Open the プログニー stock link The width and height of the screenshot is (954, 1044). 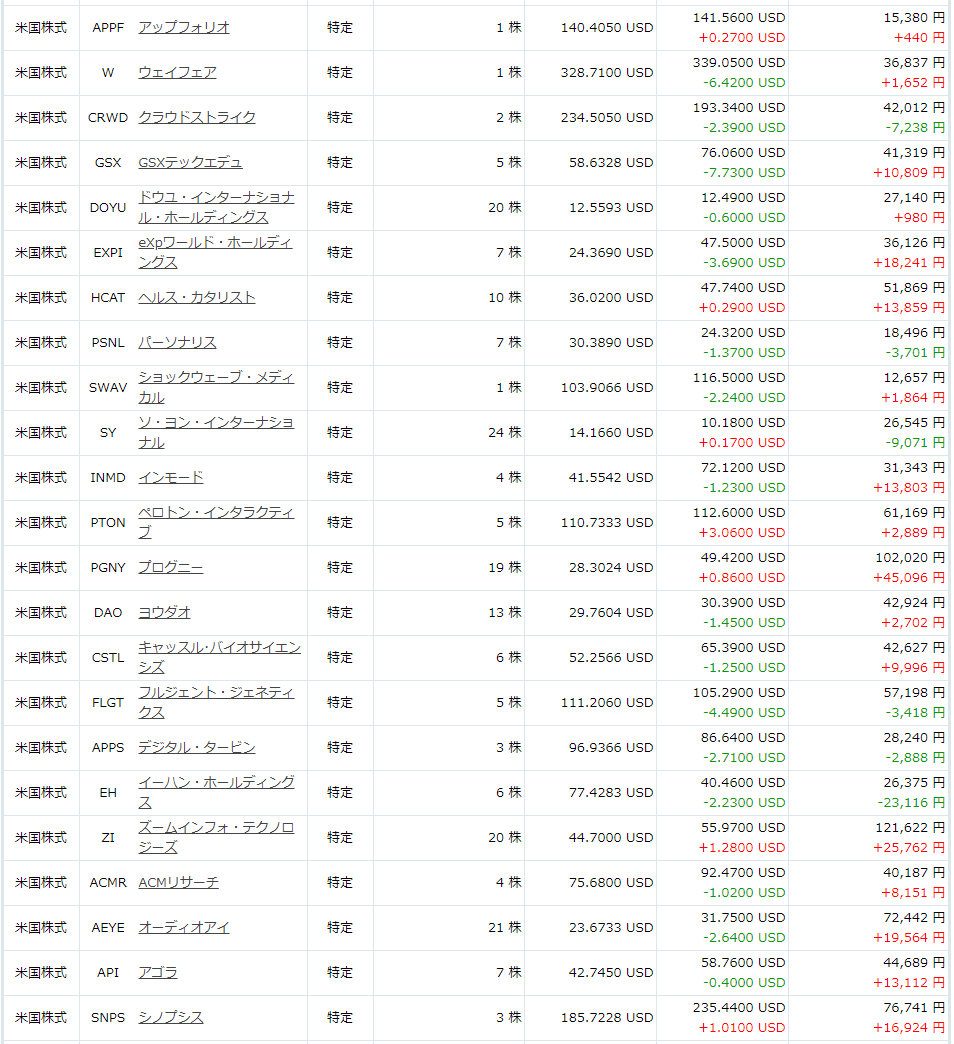171,567
